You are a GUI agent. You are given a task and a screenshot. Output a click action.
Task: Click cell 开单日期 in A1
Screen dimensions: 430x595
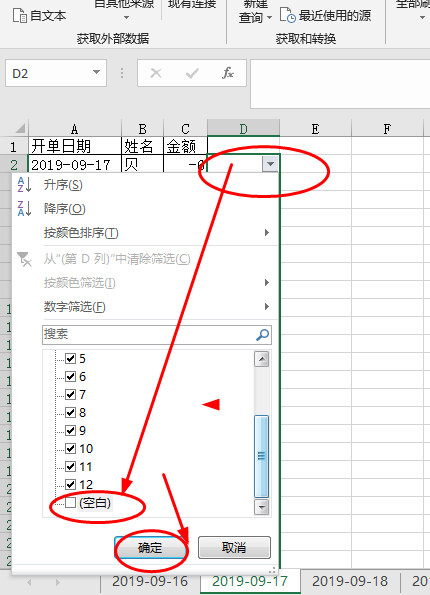75,146
